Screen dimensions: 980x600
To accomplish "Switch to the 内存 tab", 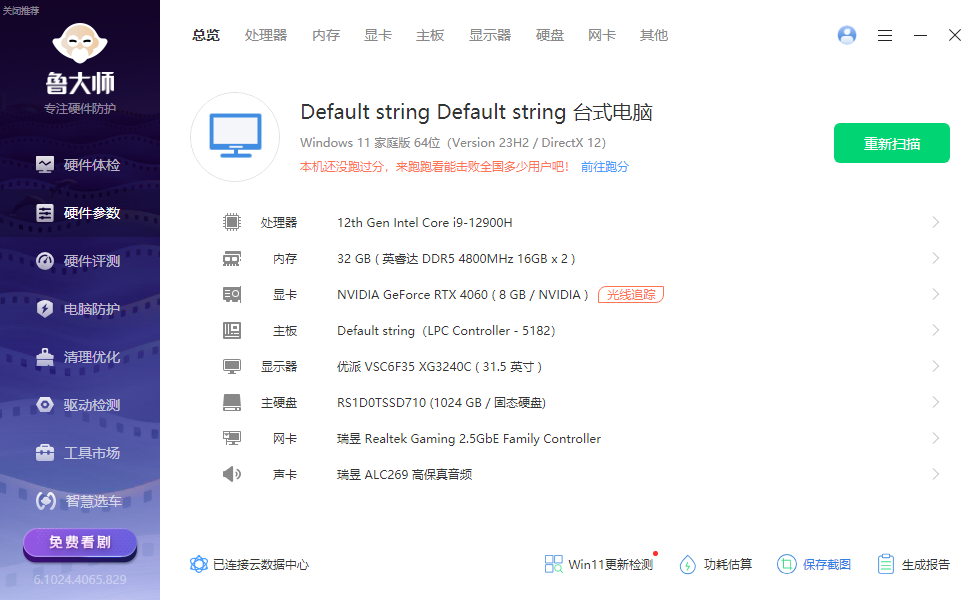I will tap(326, 36).
